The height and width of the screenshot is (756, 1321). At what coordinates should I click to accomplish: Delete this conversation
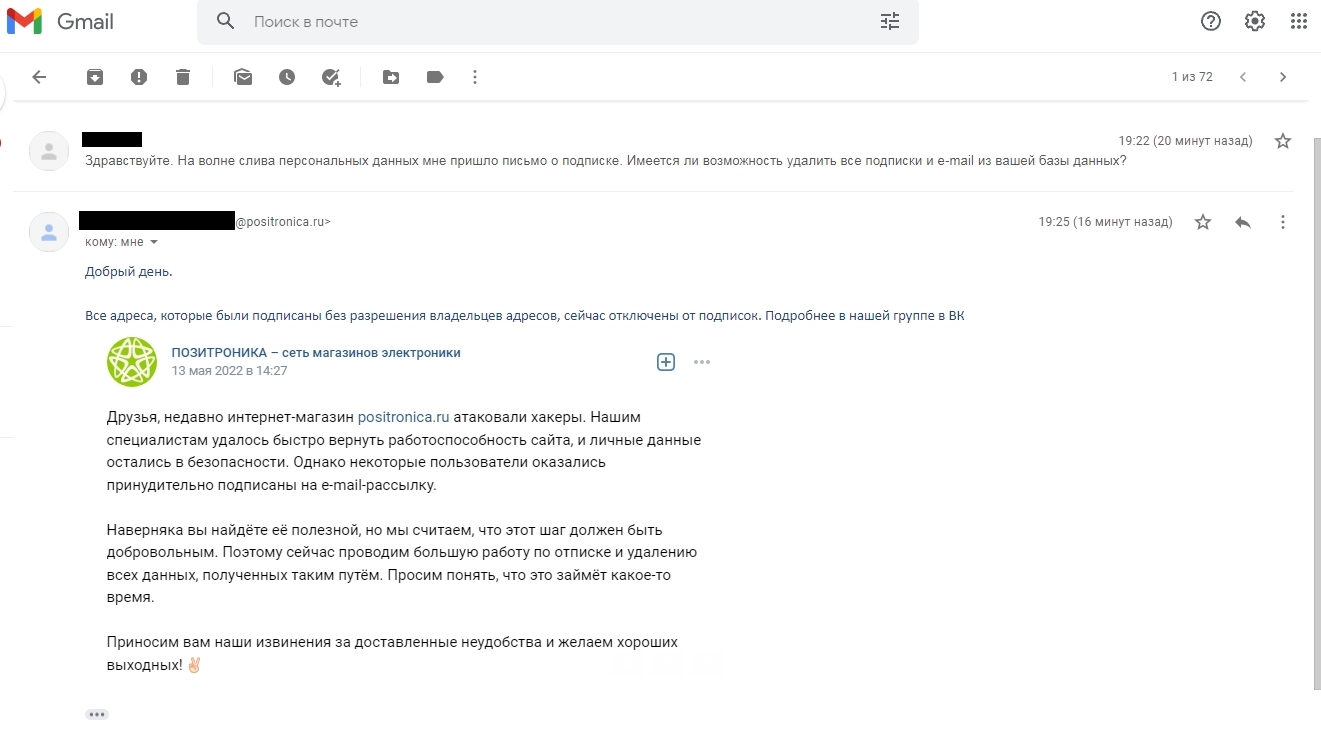tap(183, 77)
